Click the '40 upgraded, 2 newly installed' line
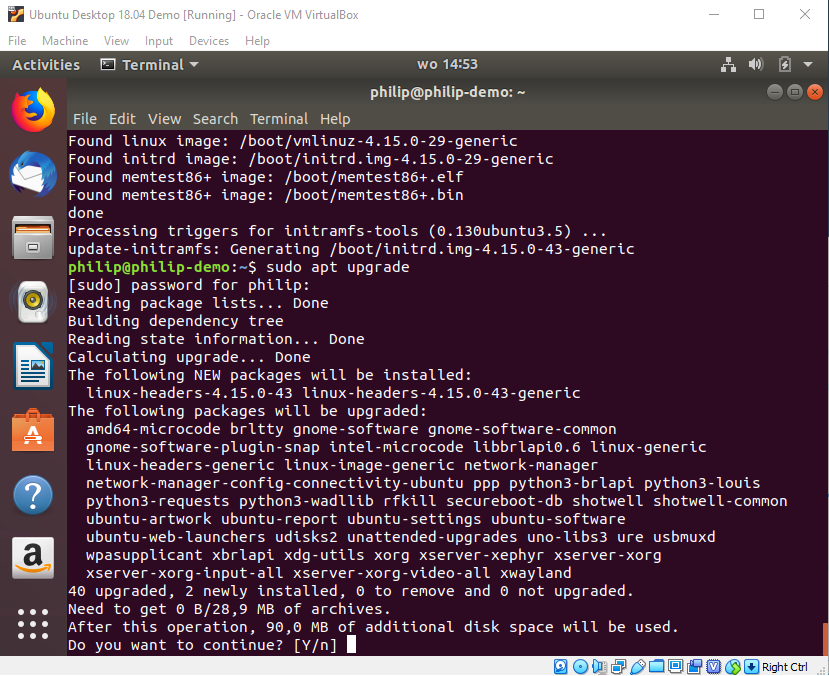 [351, 591]
